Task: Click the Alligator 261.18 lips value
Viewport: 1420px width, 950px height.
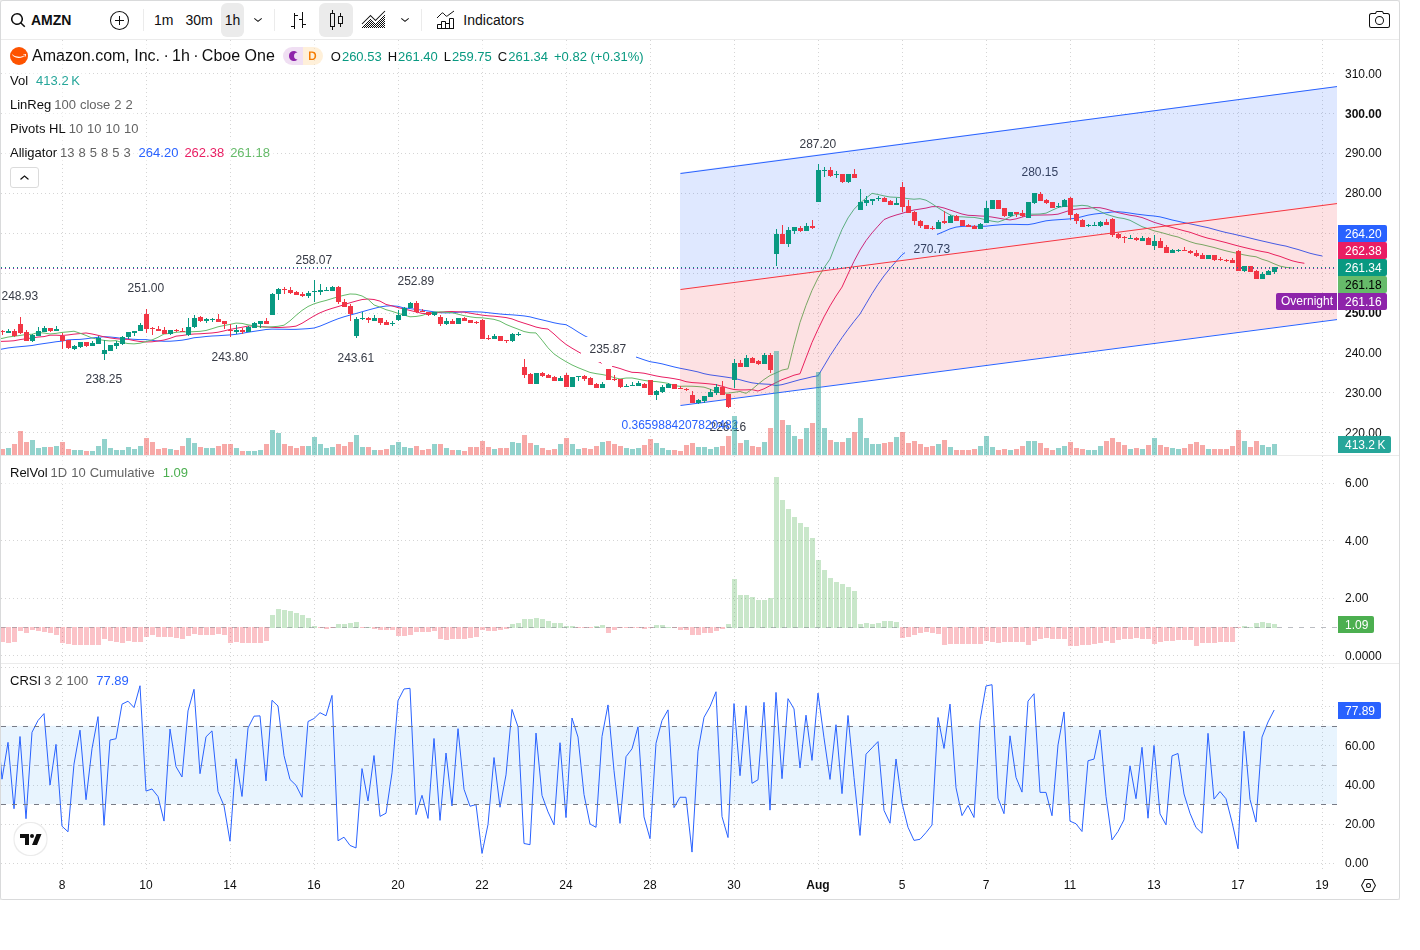Action: [x=250, y=153]
